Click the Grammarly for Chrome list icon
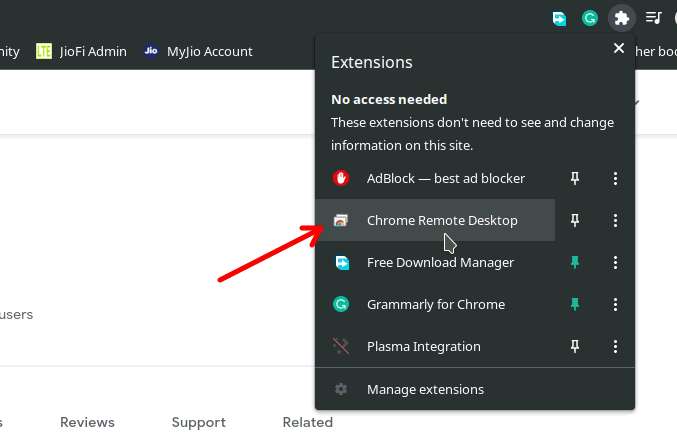This screenshot has width=677, height=445. (x=341, y=304)
